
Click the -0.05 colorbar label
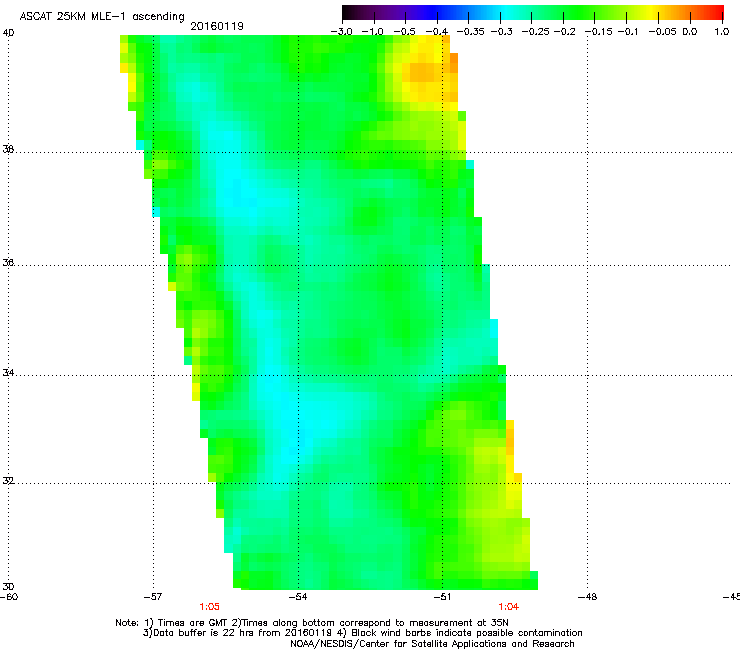[663, 32]
